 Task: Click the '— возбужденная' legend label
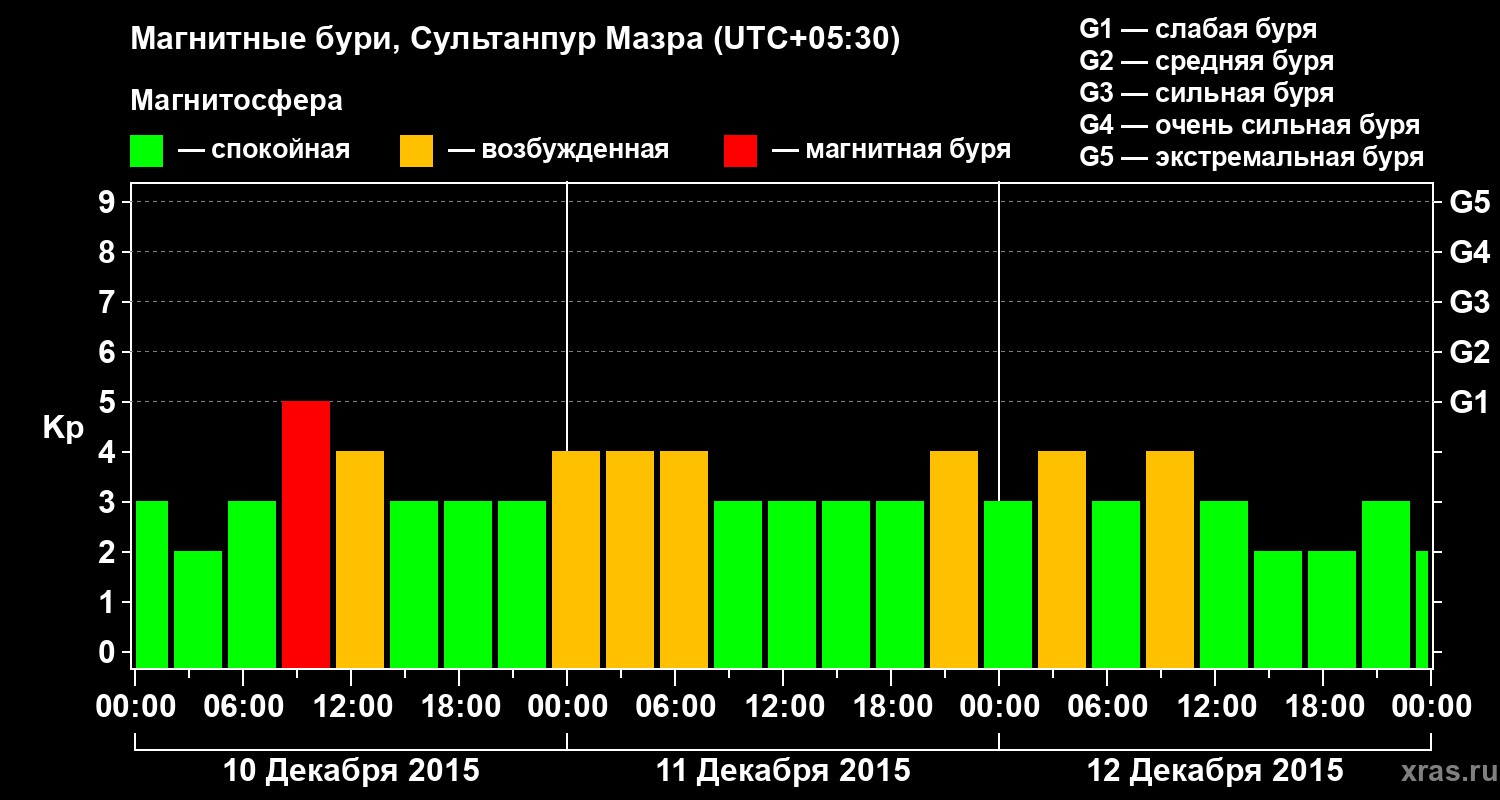tap(558, 150)
